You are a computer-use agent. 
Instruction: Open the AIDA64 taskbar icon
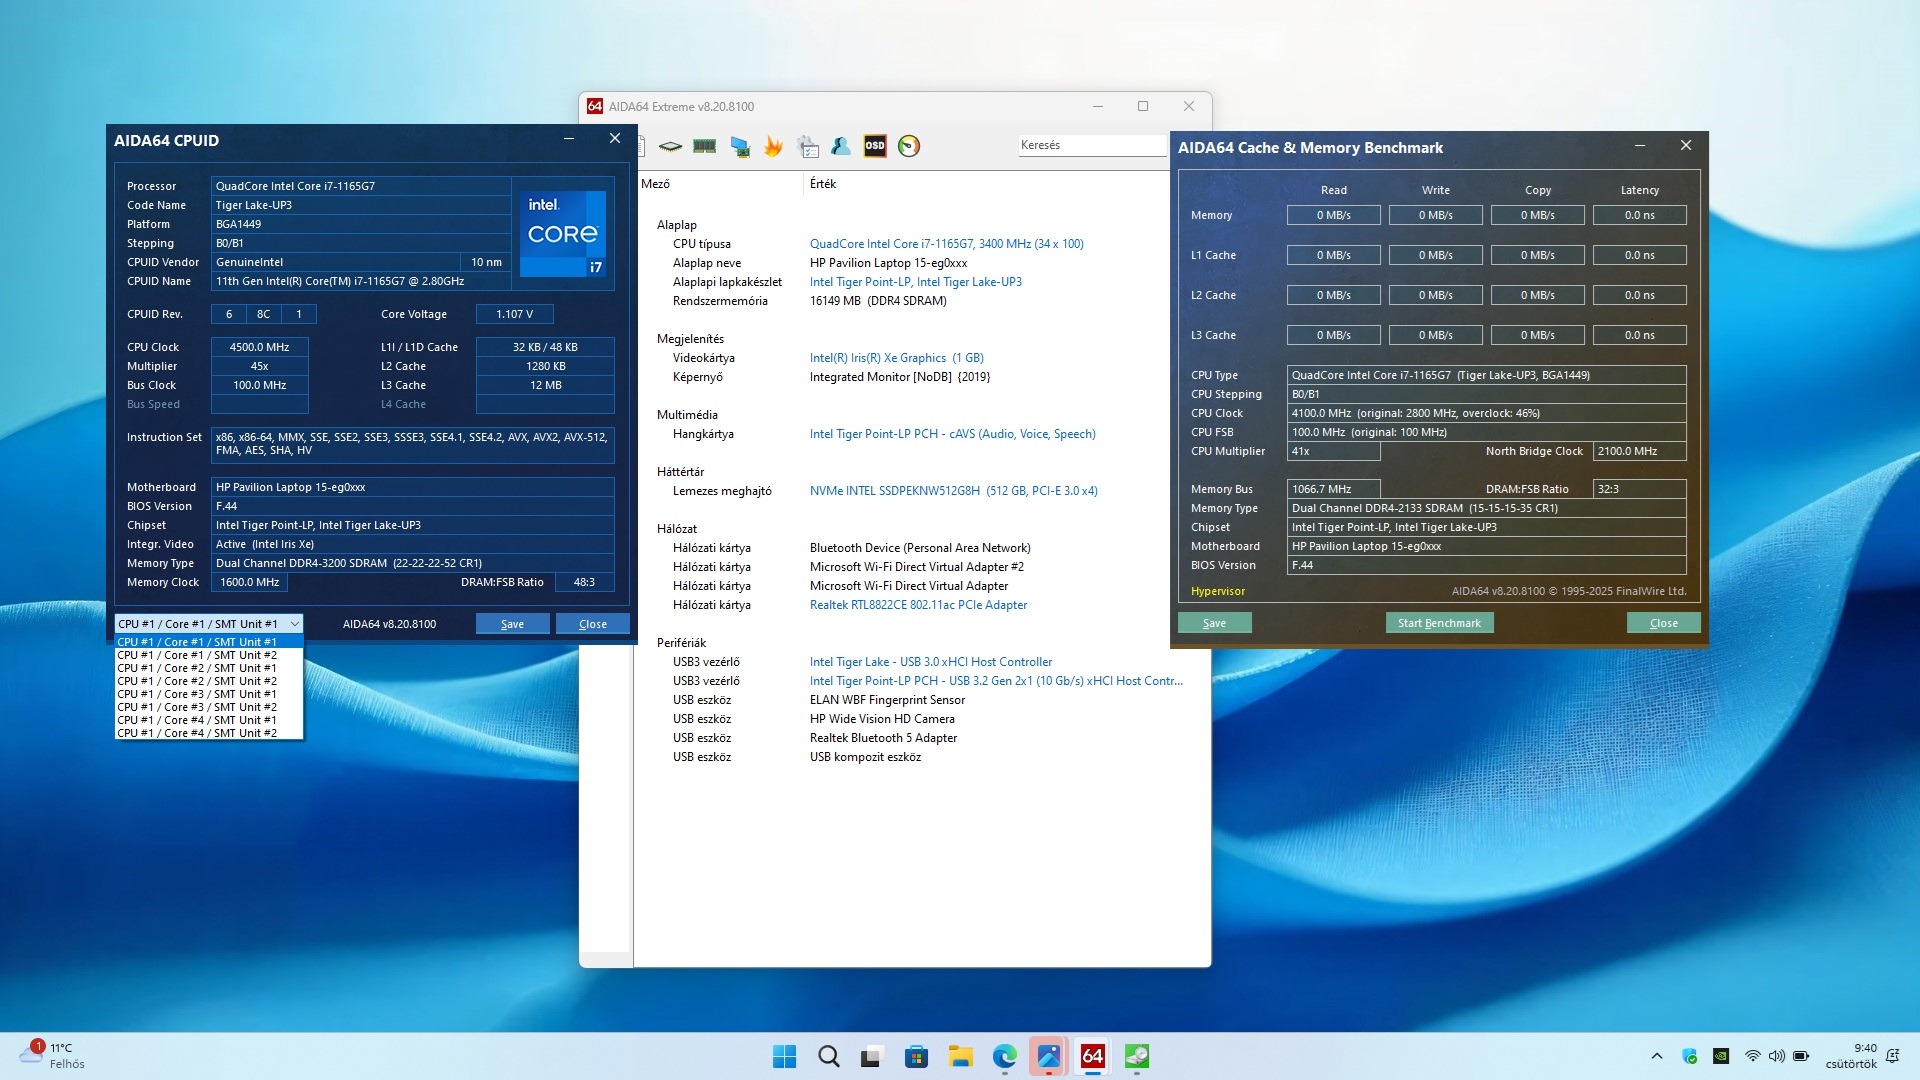click(1092, 1056)
